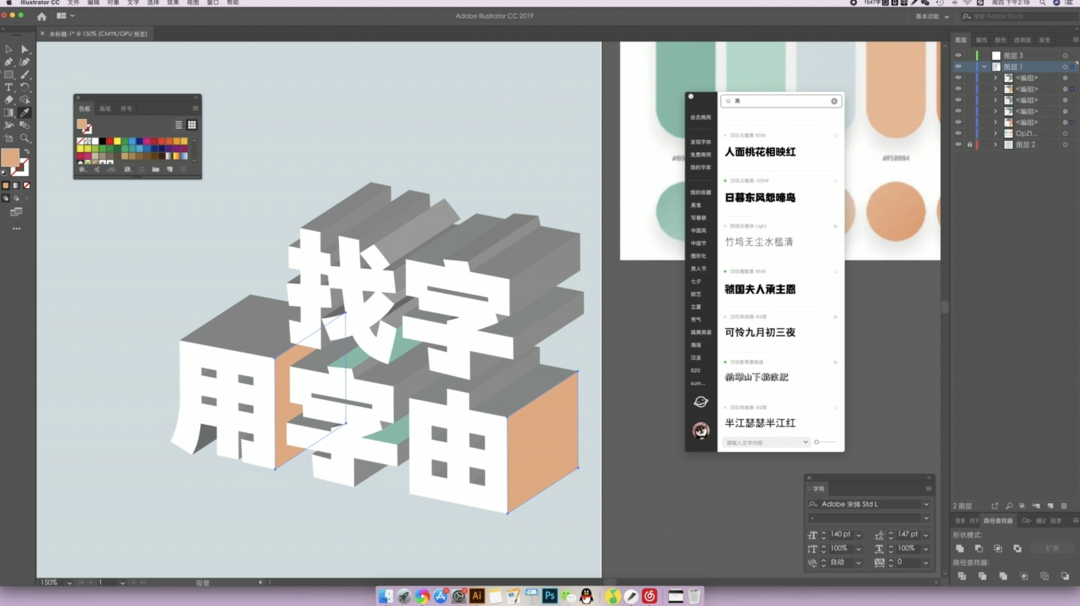Hide 图层 3 using its eye icon

point(958,56)
